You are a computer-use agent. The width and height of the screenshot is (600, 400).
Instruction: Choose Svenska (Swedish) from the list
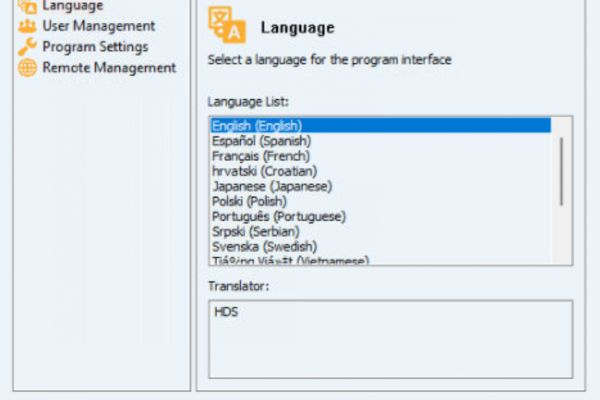381,247
